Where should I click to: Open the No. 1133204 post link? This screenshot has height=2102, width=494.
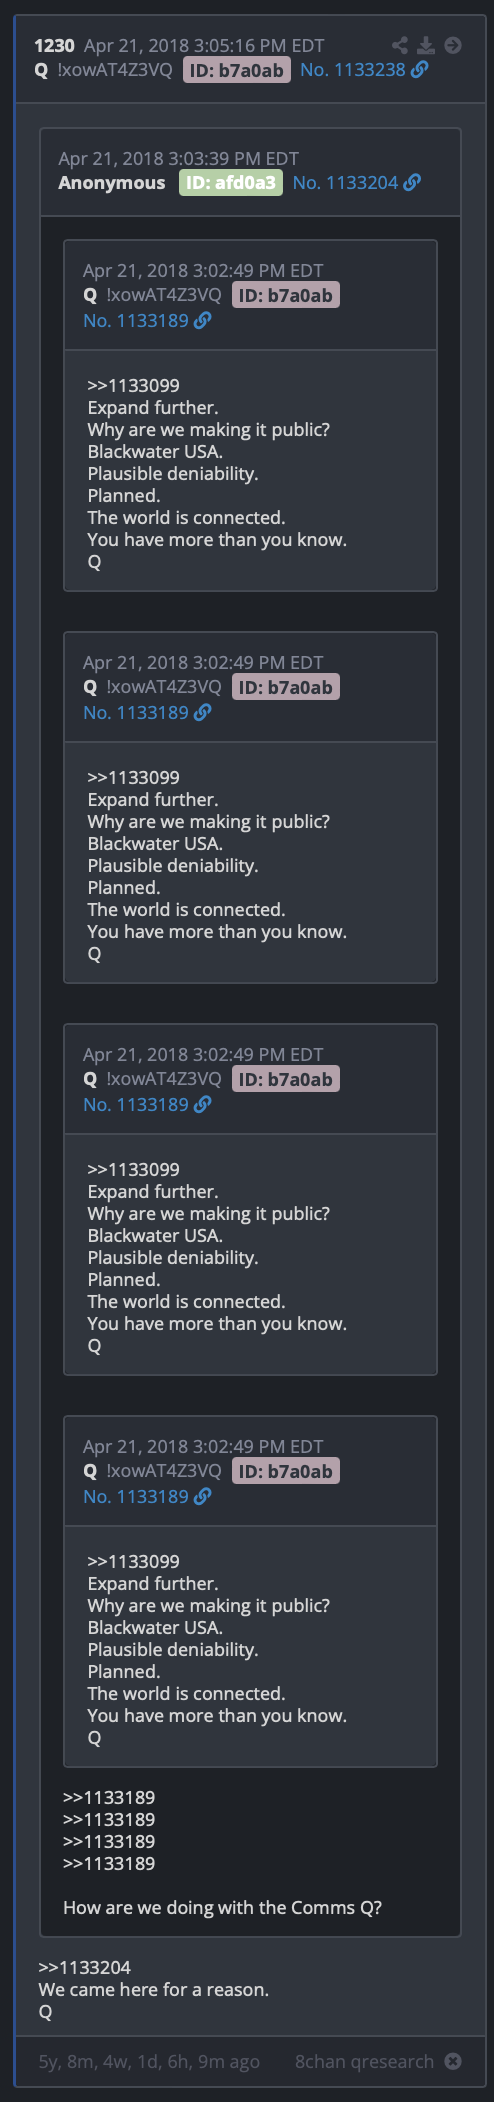click(345, 183)
